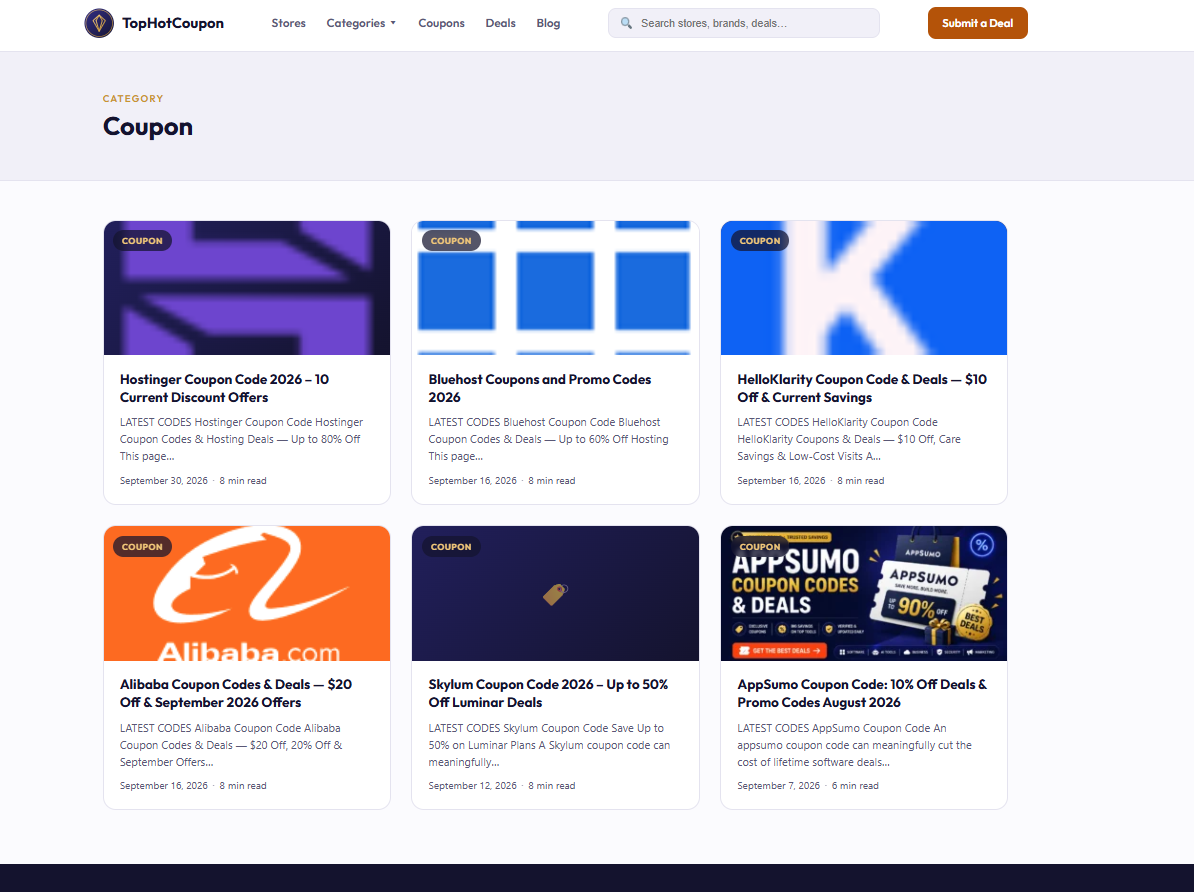Click the price tag icon on Skylum card
1194x892 pixels.
click(555, 594)
